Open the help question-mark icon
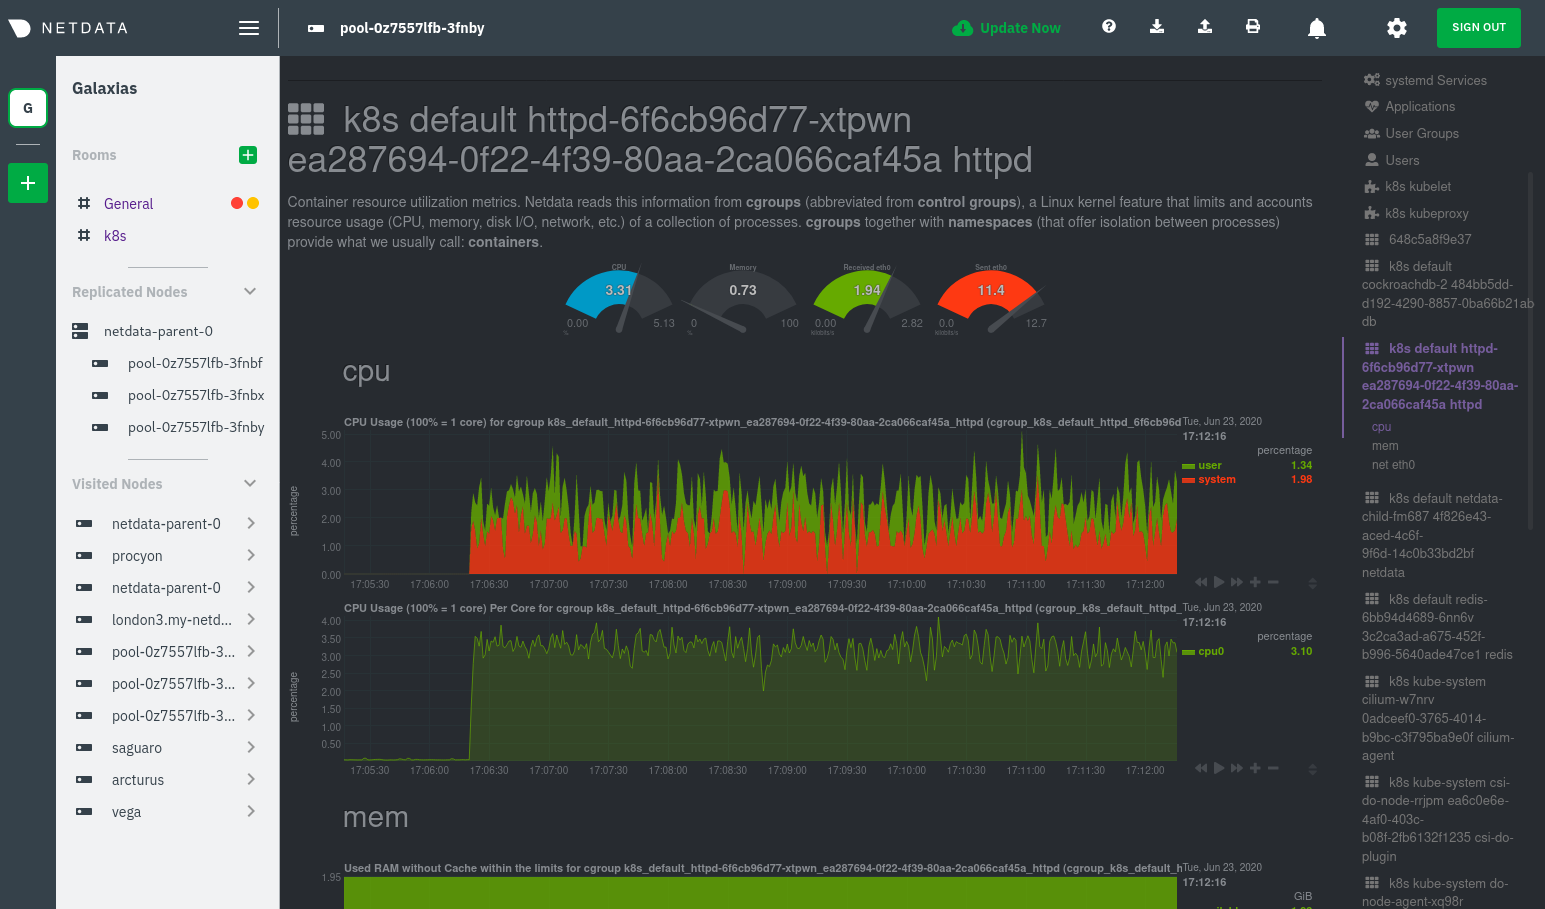 1109,27
